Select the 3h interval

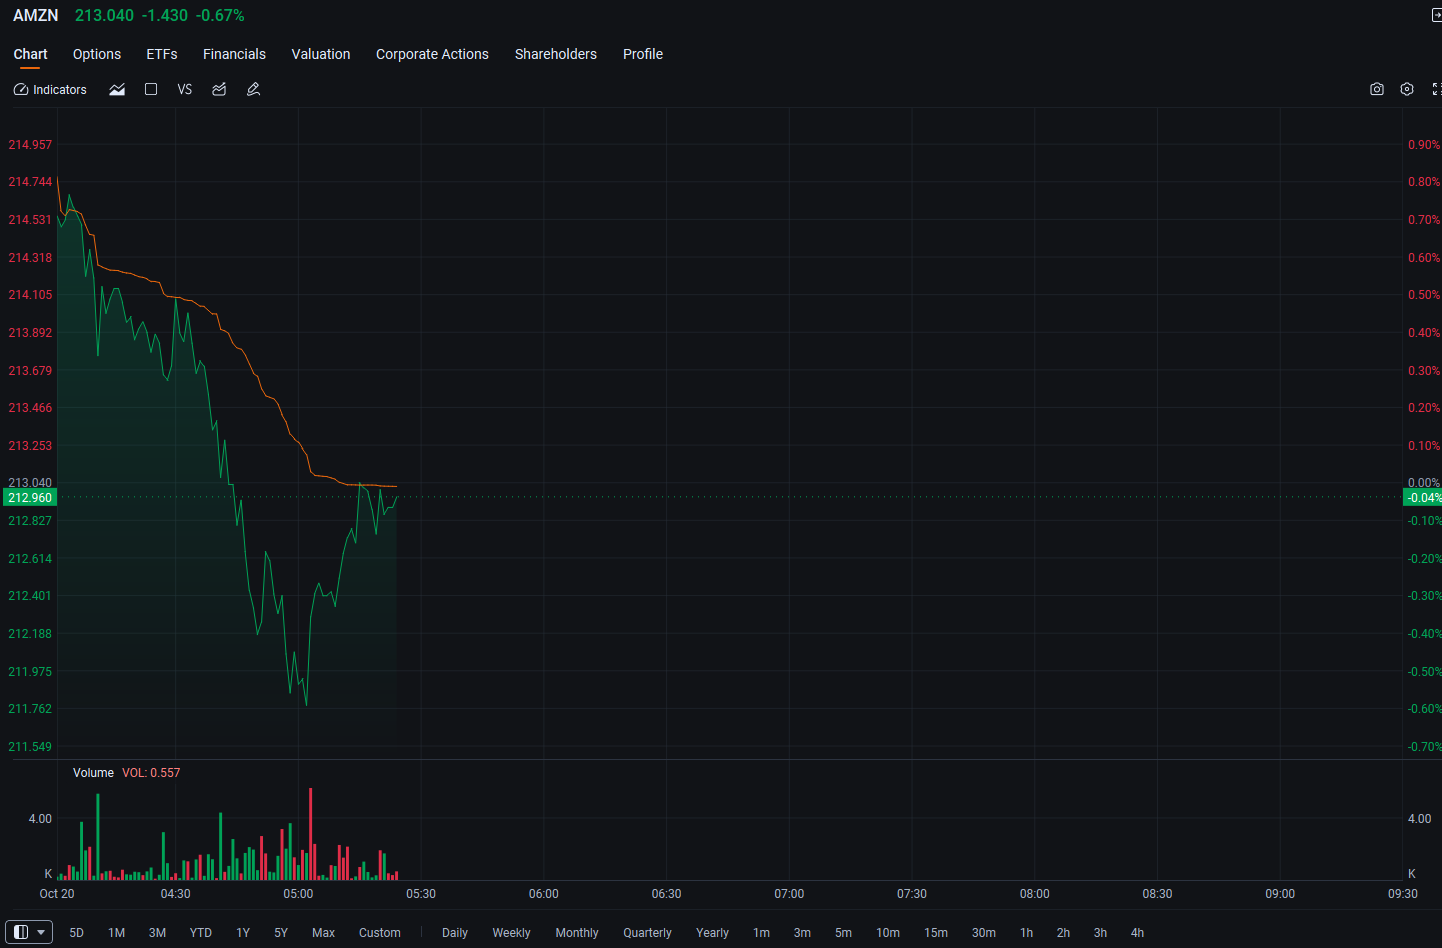[1101, 933]
